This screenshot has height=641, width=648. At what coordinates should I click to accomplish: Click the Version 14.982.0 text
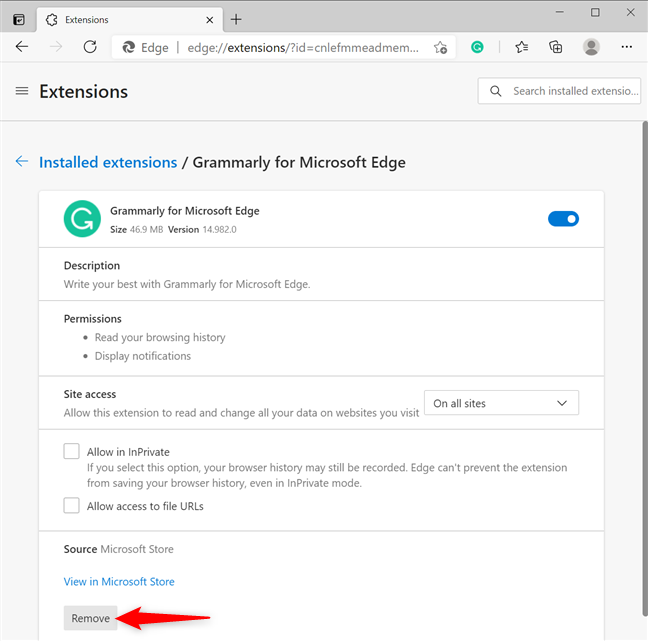[x=202, y=229]
